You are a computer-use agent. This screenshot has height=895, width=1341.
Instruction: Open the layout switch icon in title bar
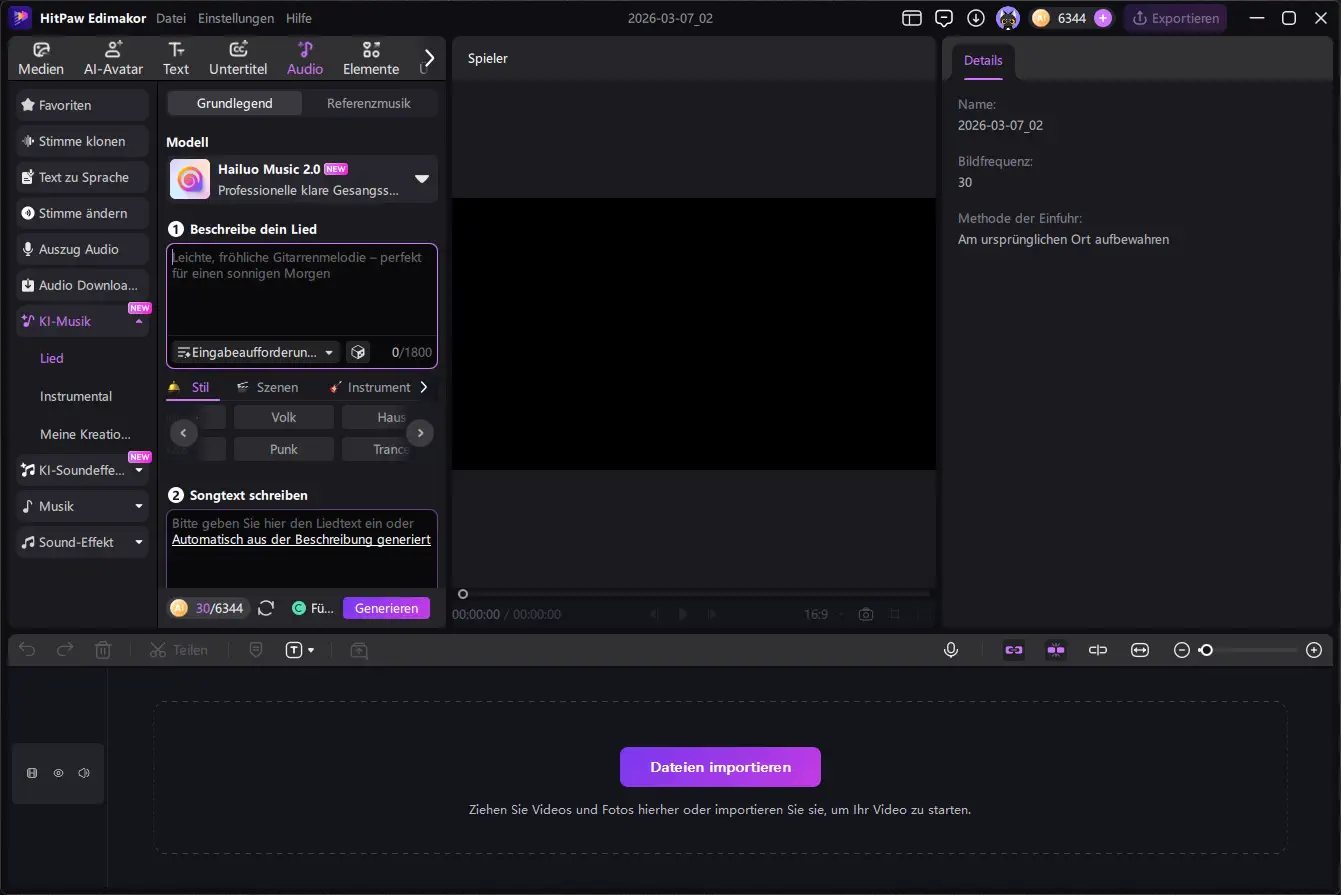pyautogui.click(x=911, y=18)
